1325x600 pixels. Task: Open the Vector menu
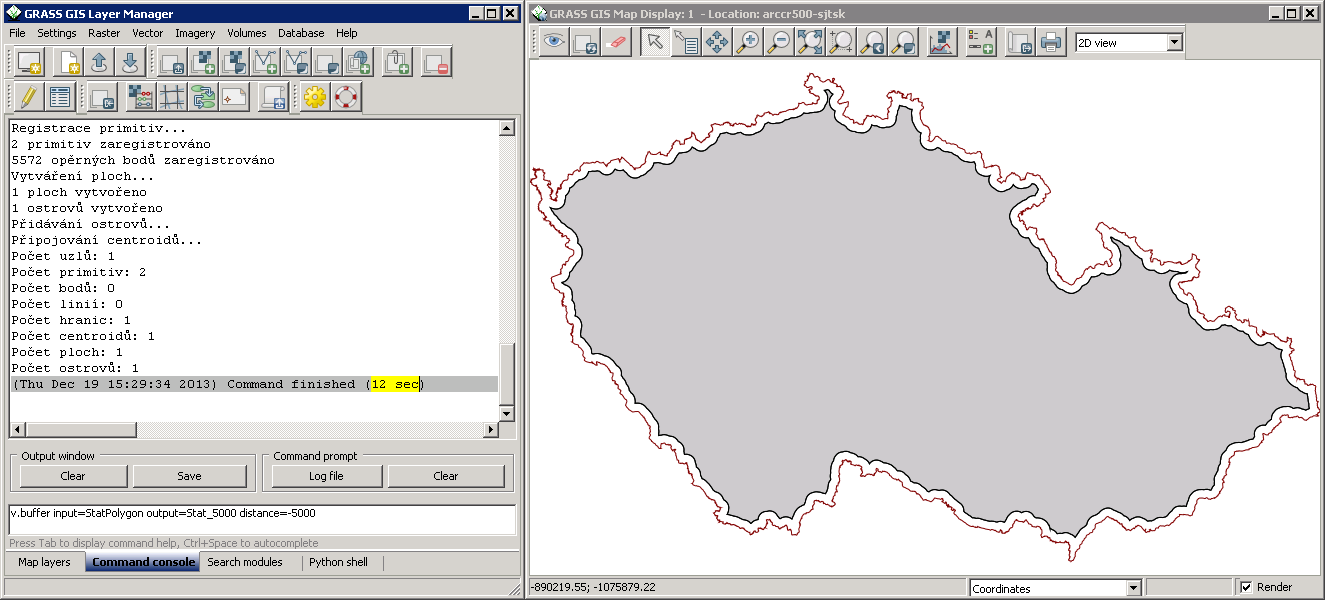[148, 33]
